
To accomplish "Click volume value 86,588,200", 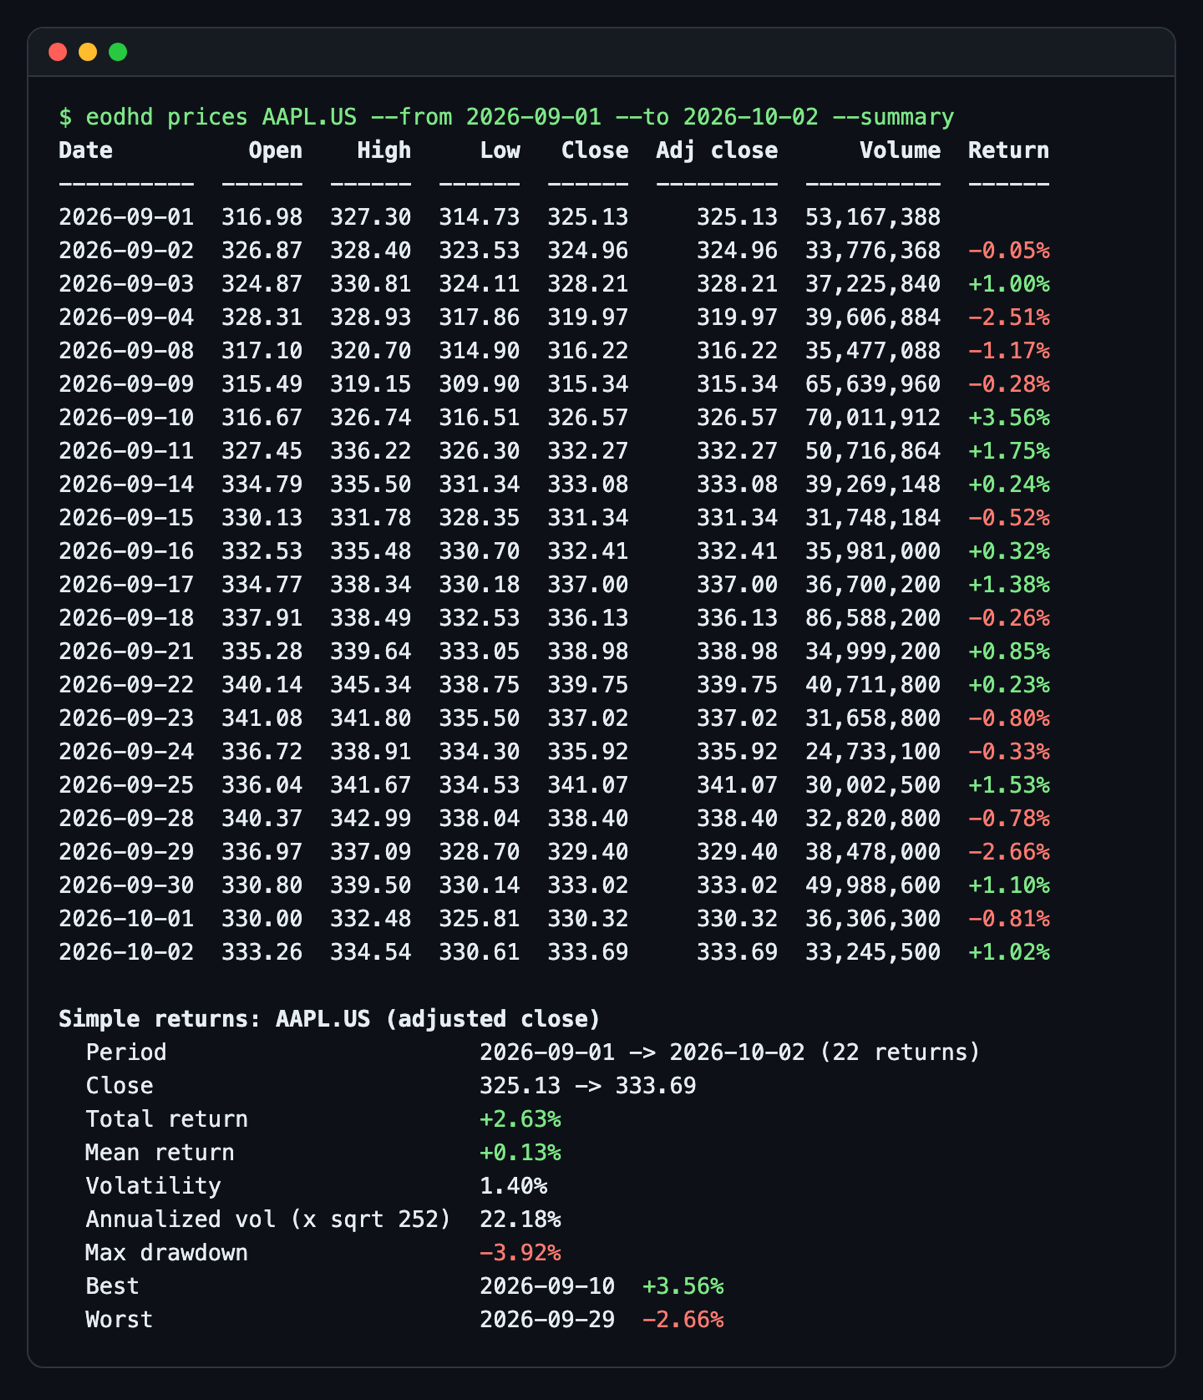I will coord(873,618).
